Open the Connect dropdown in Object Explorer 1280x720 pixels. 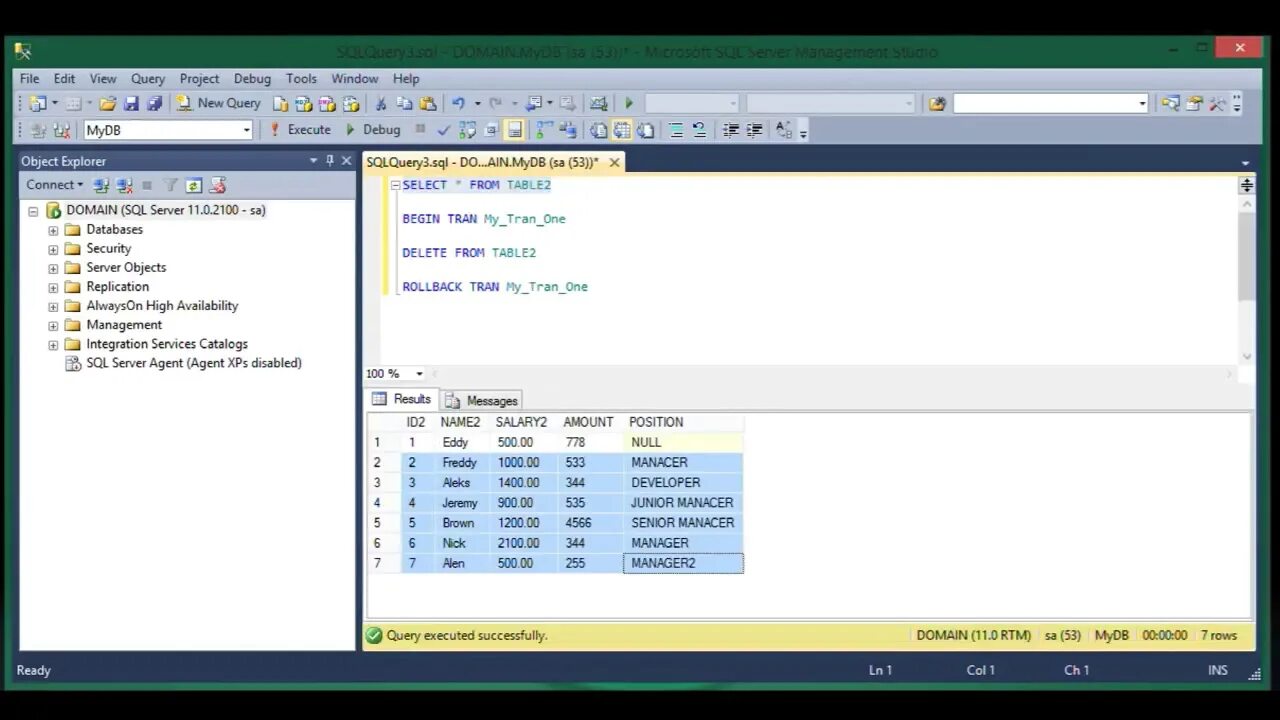point(54,185)
